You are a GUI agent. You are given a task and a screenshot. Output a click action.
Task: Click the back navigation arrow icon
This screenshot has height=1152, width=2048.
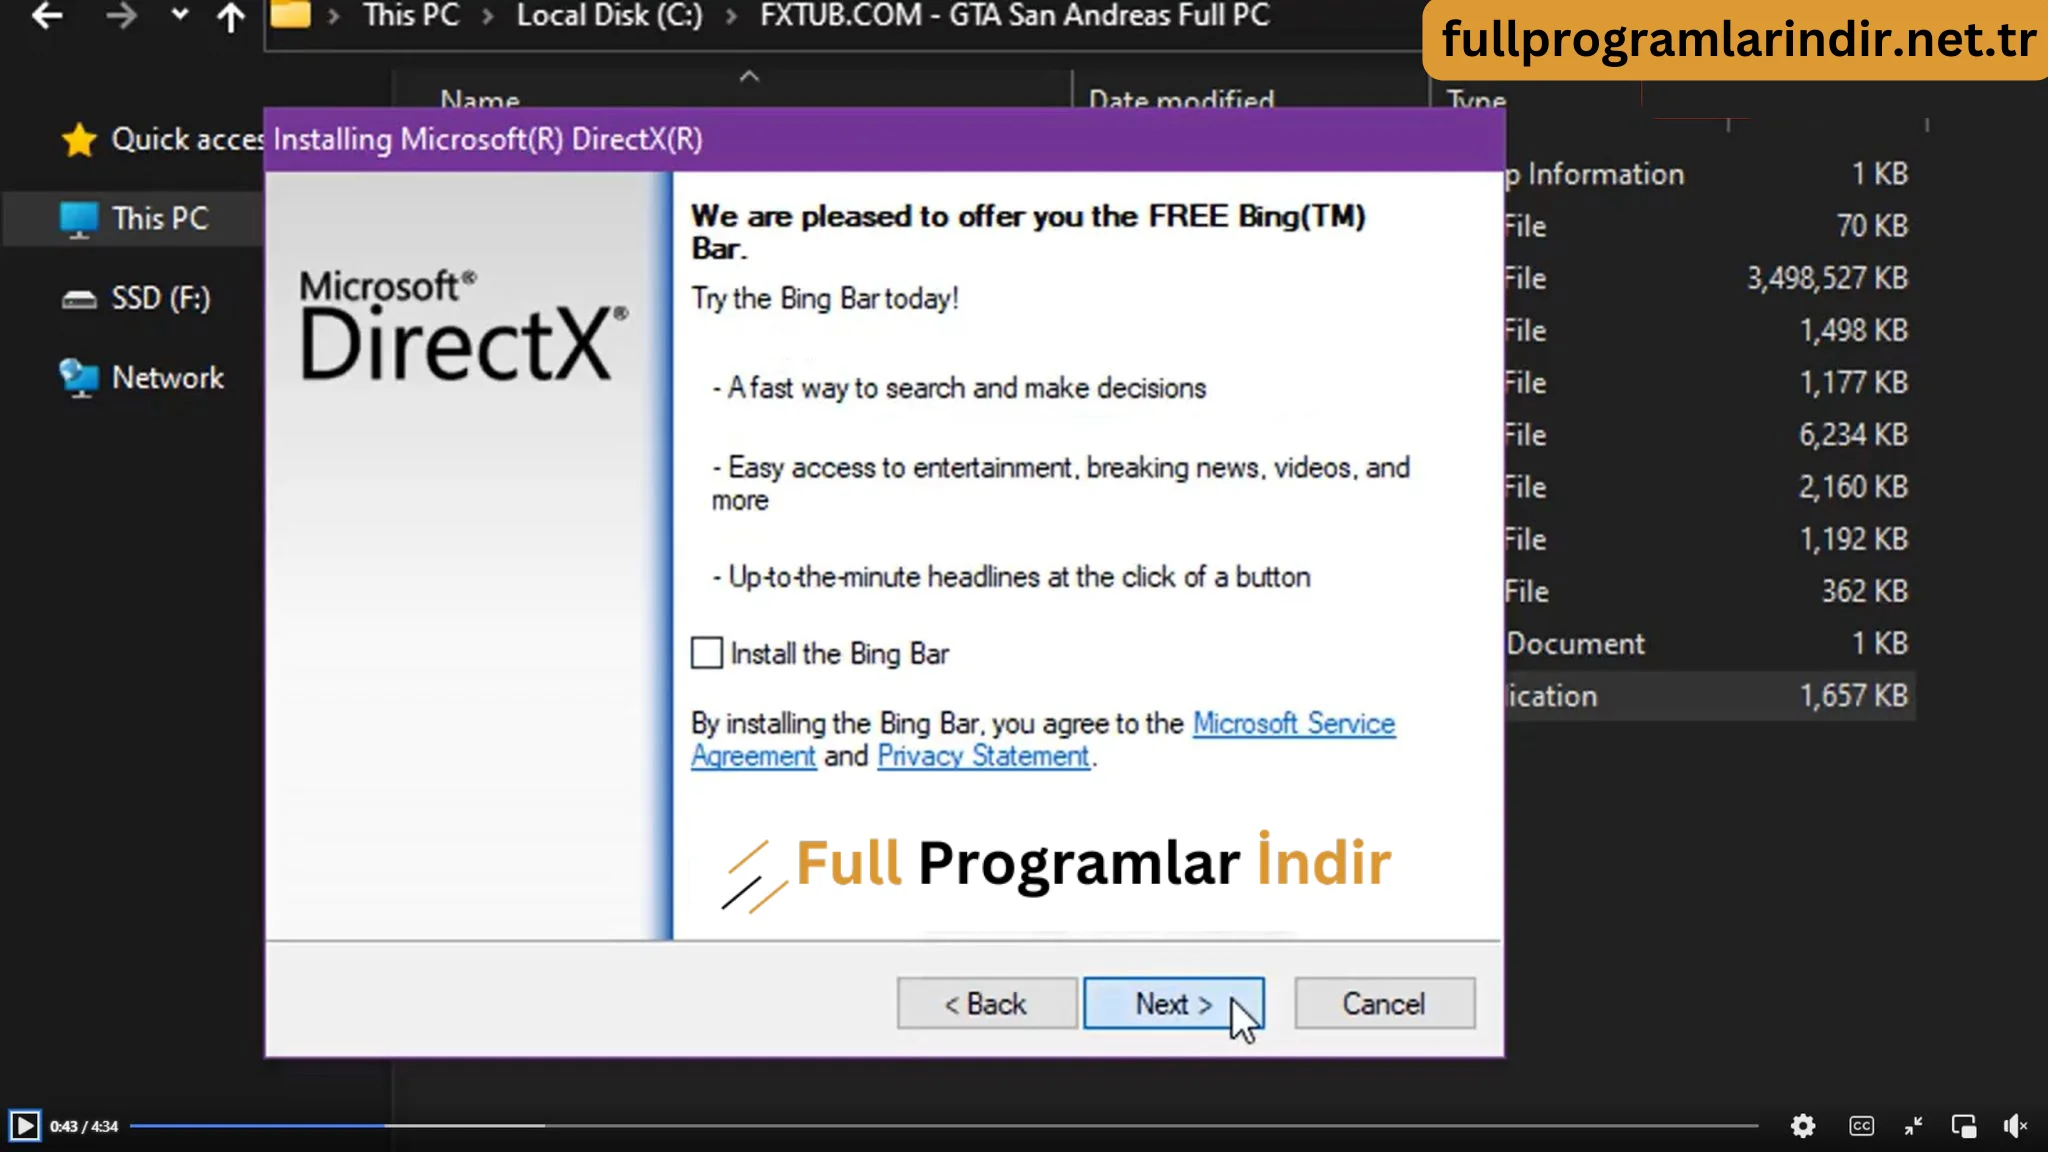click(48, 15)
